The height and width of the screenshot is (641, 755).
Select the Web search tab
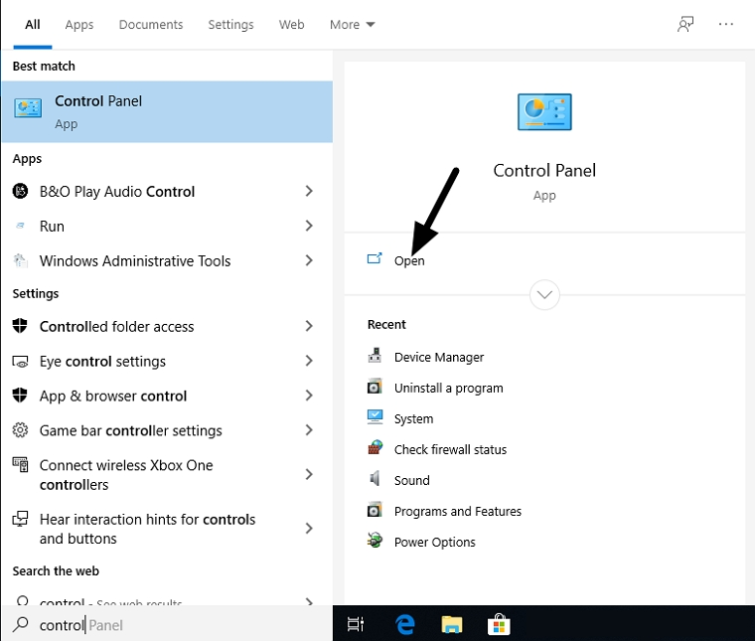(x=292, y=24)
